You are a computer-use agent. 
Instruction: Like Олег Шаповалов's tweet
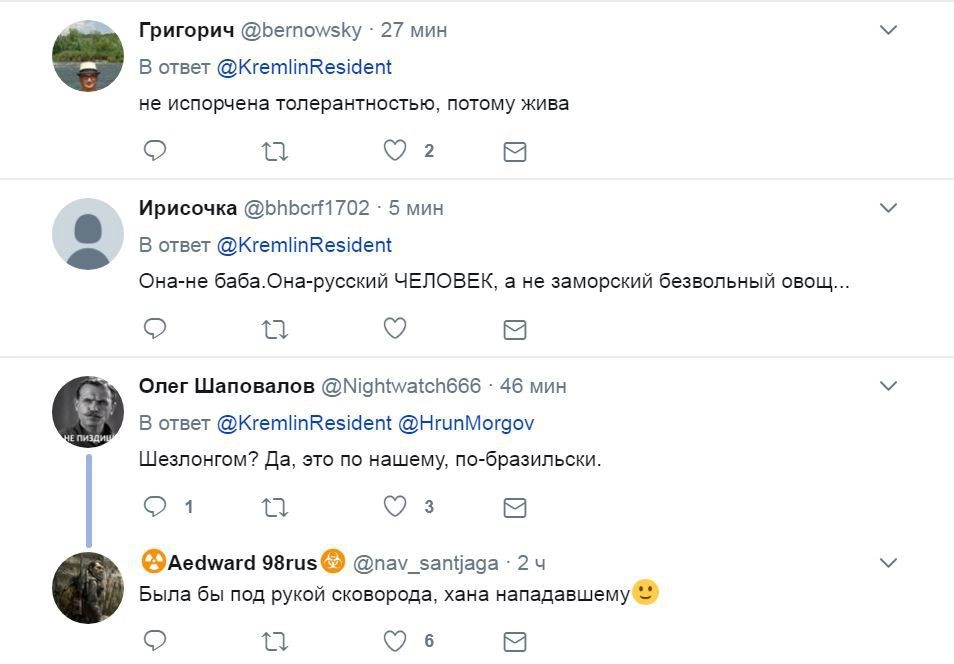pyautogui.click(x=395, y=506)
